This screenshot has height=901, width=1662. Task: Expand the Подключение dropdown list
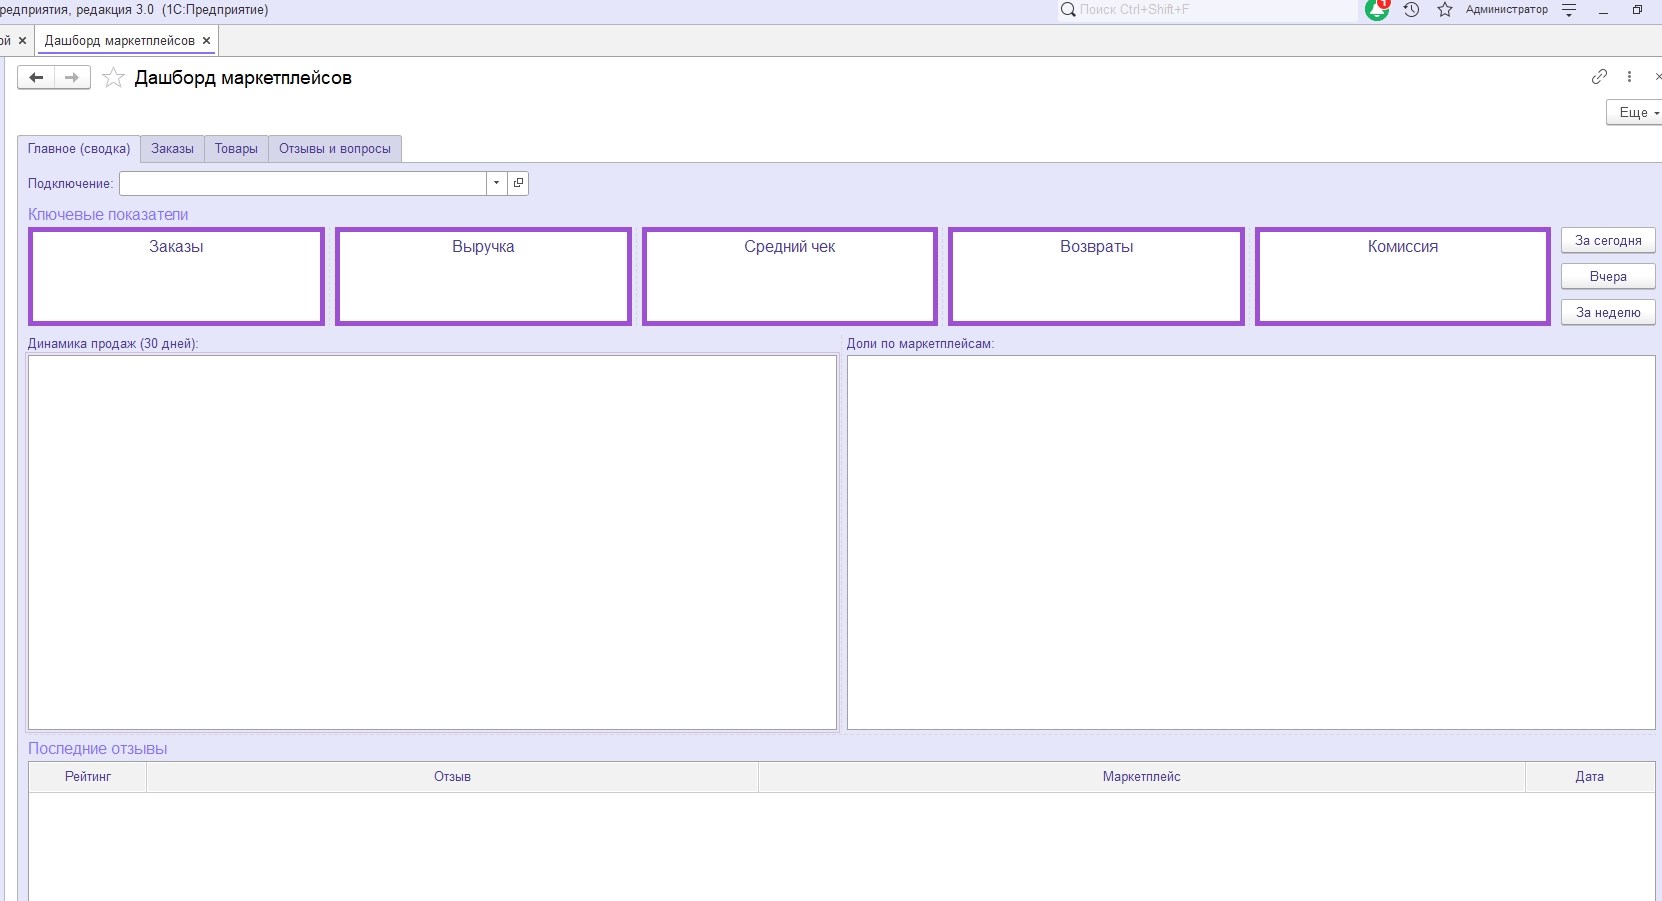(x=496, y=183)
